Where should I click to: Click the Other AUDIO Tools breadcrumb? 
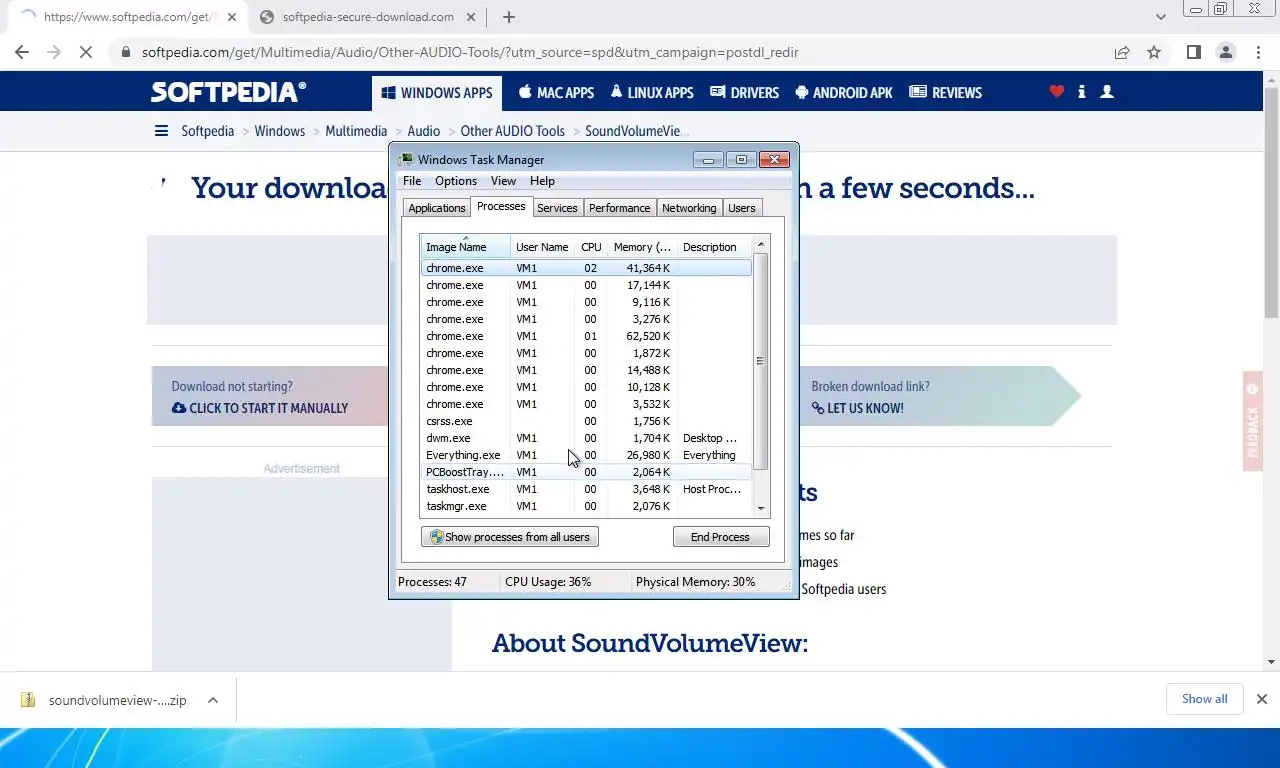[x=512, y=131]
